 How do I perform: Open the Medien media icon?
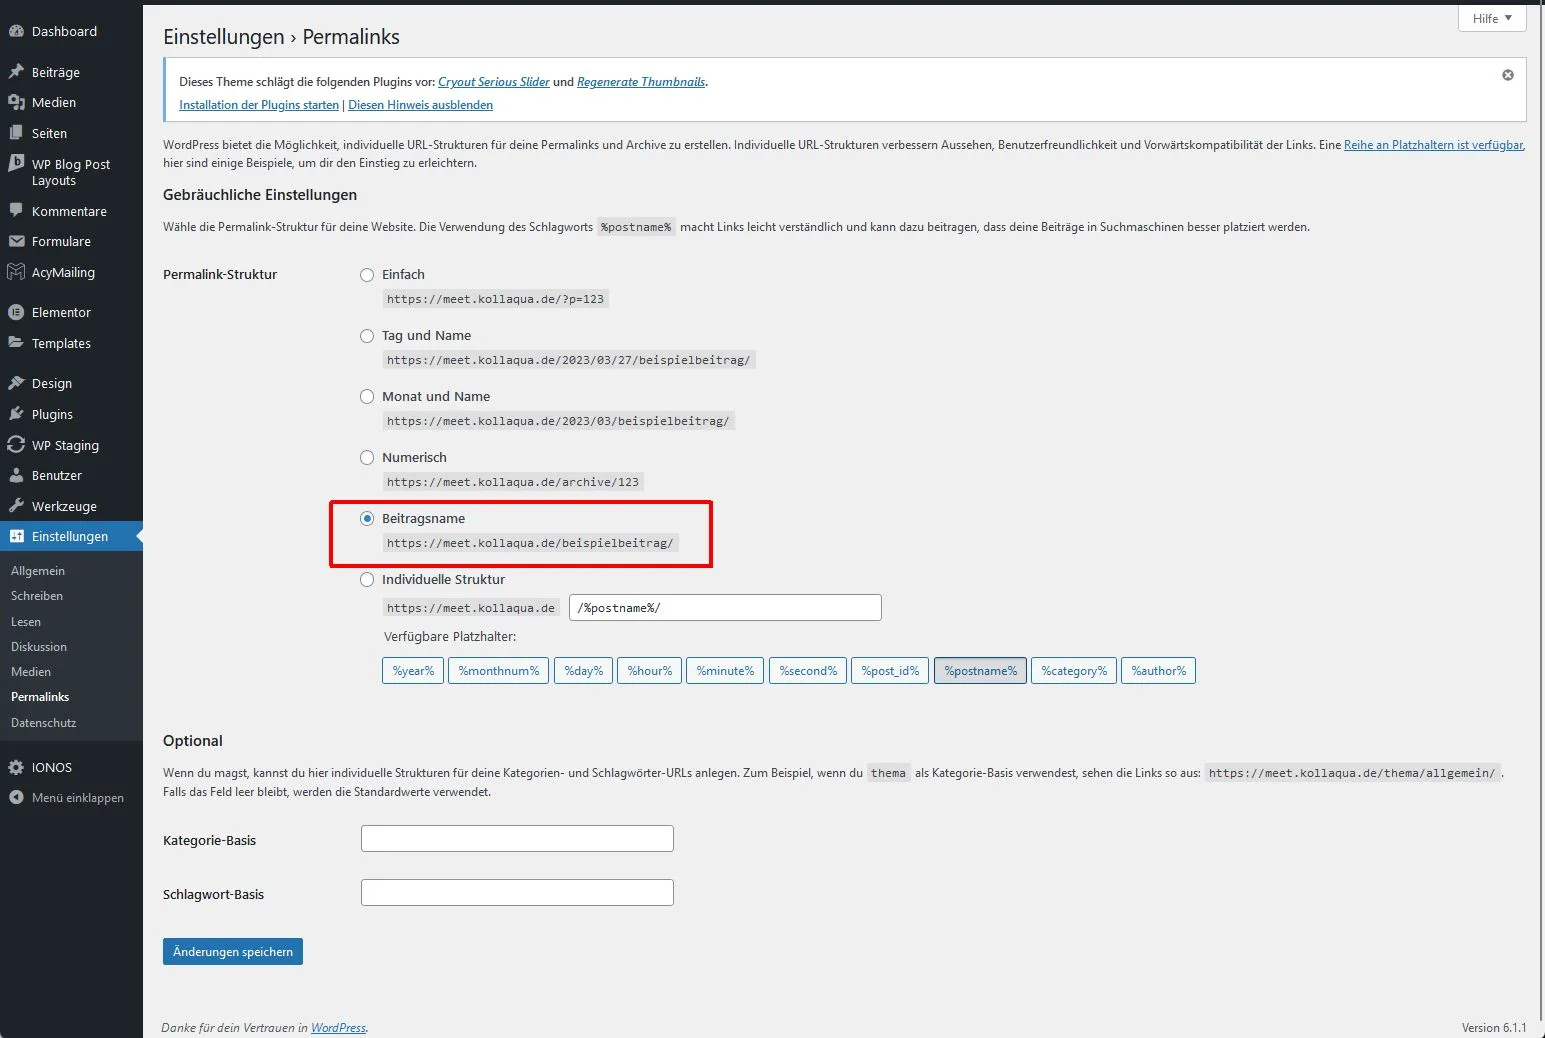pyautogui.click(x=16, y=102)
